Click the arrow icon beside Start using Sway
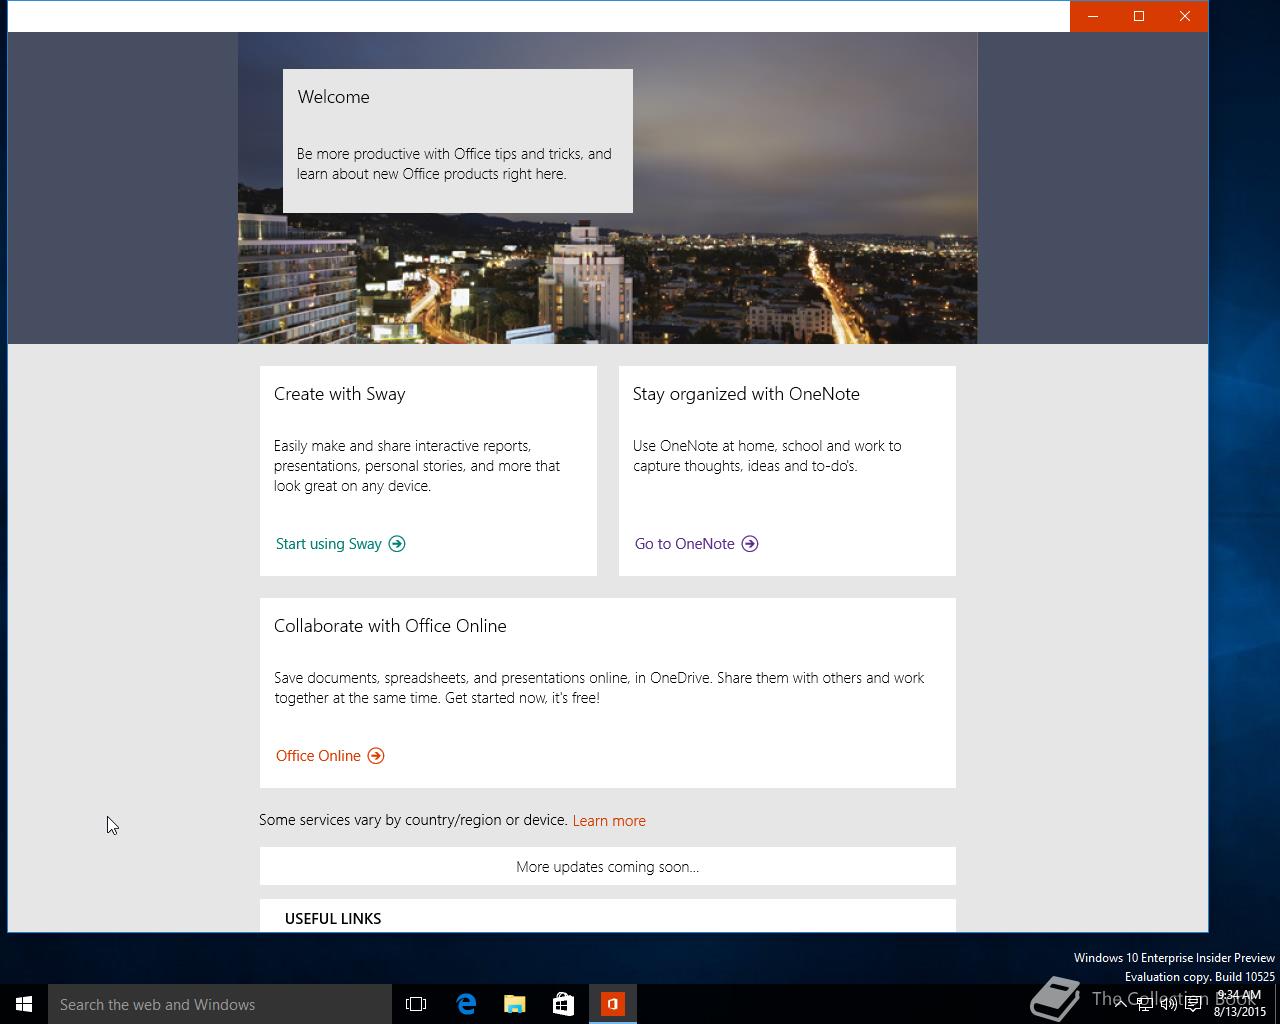Viewport: 1280px width, 1024px height. coord(397,544)
